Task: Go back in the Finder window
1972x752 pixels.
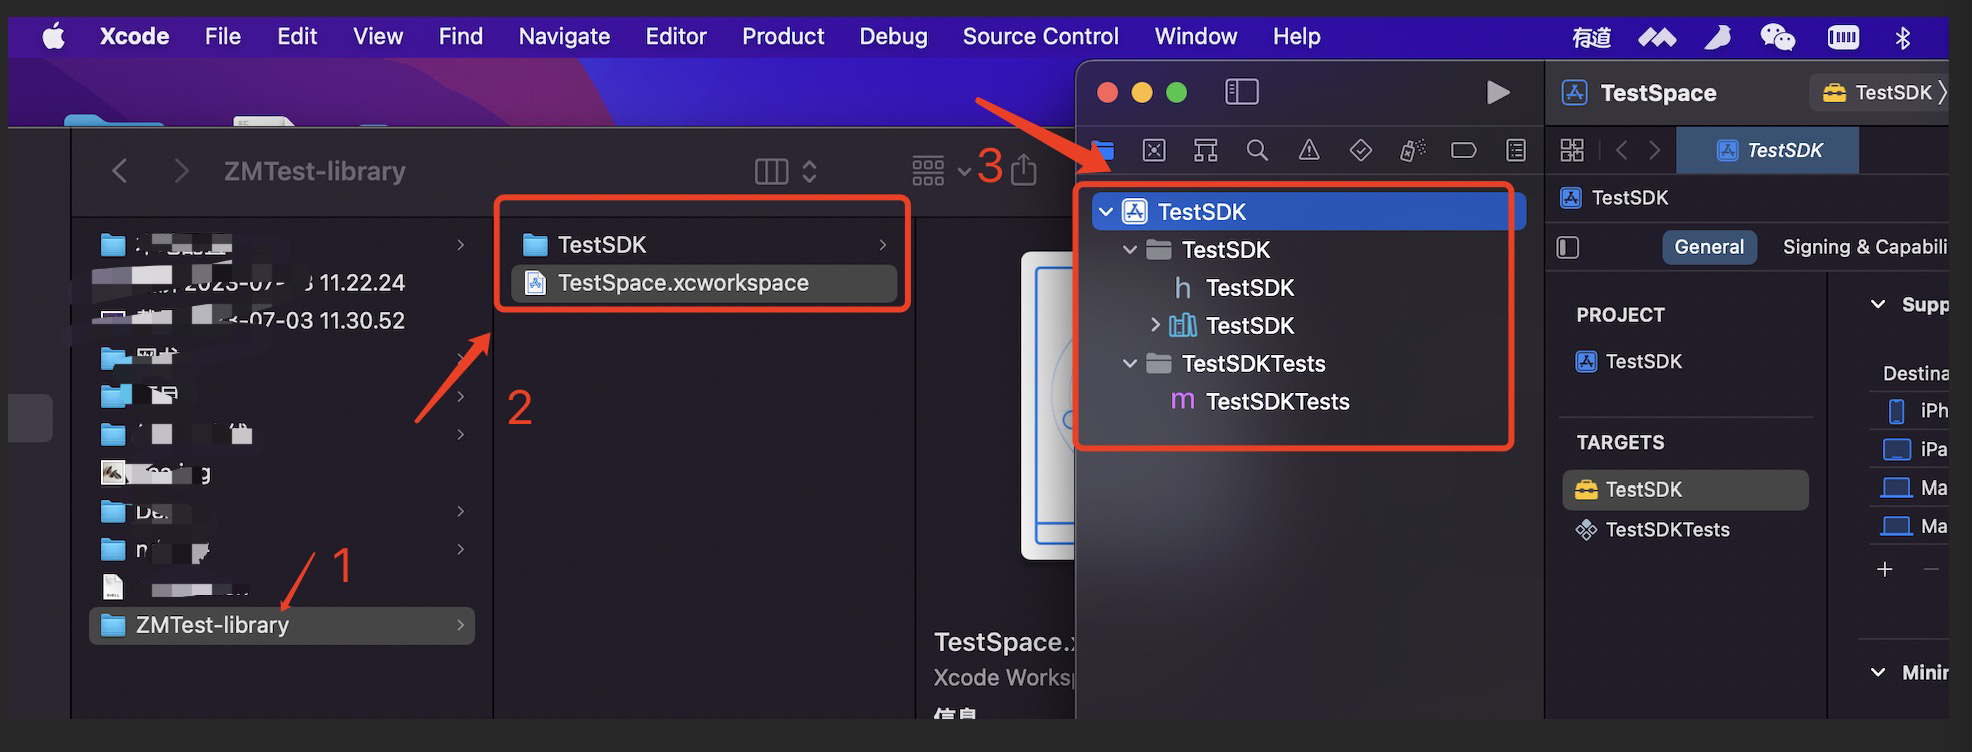Action: (x=120, y=171)
